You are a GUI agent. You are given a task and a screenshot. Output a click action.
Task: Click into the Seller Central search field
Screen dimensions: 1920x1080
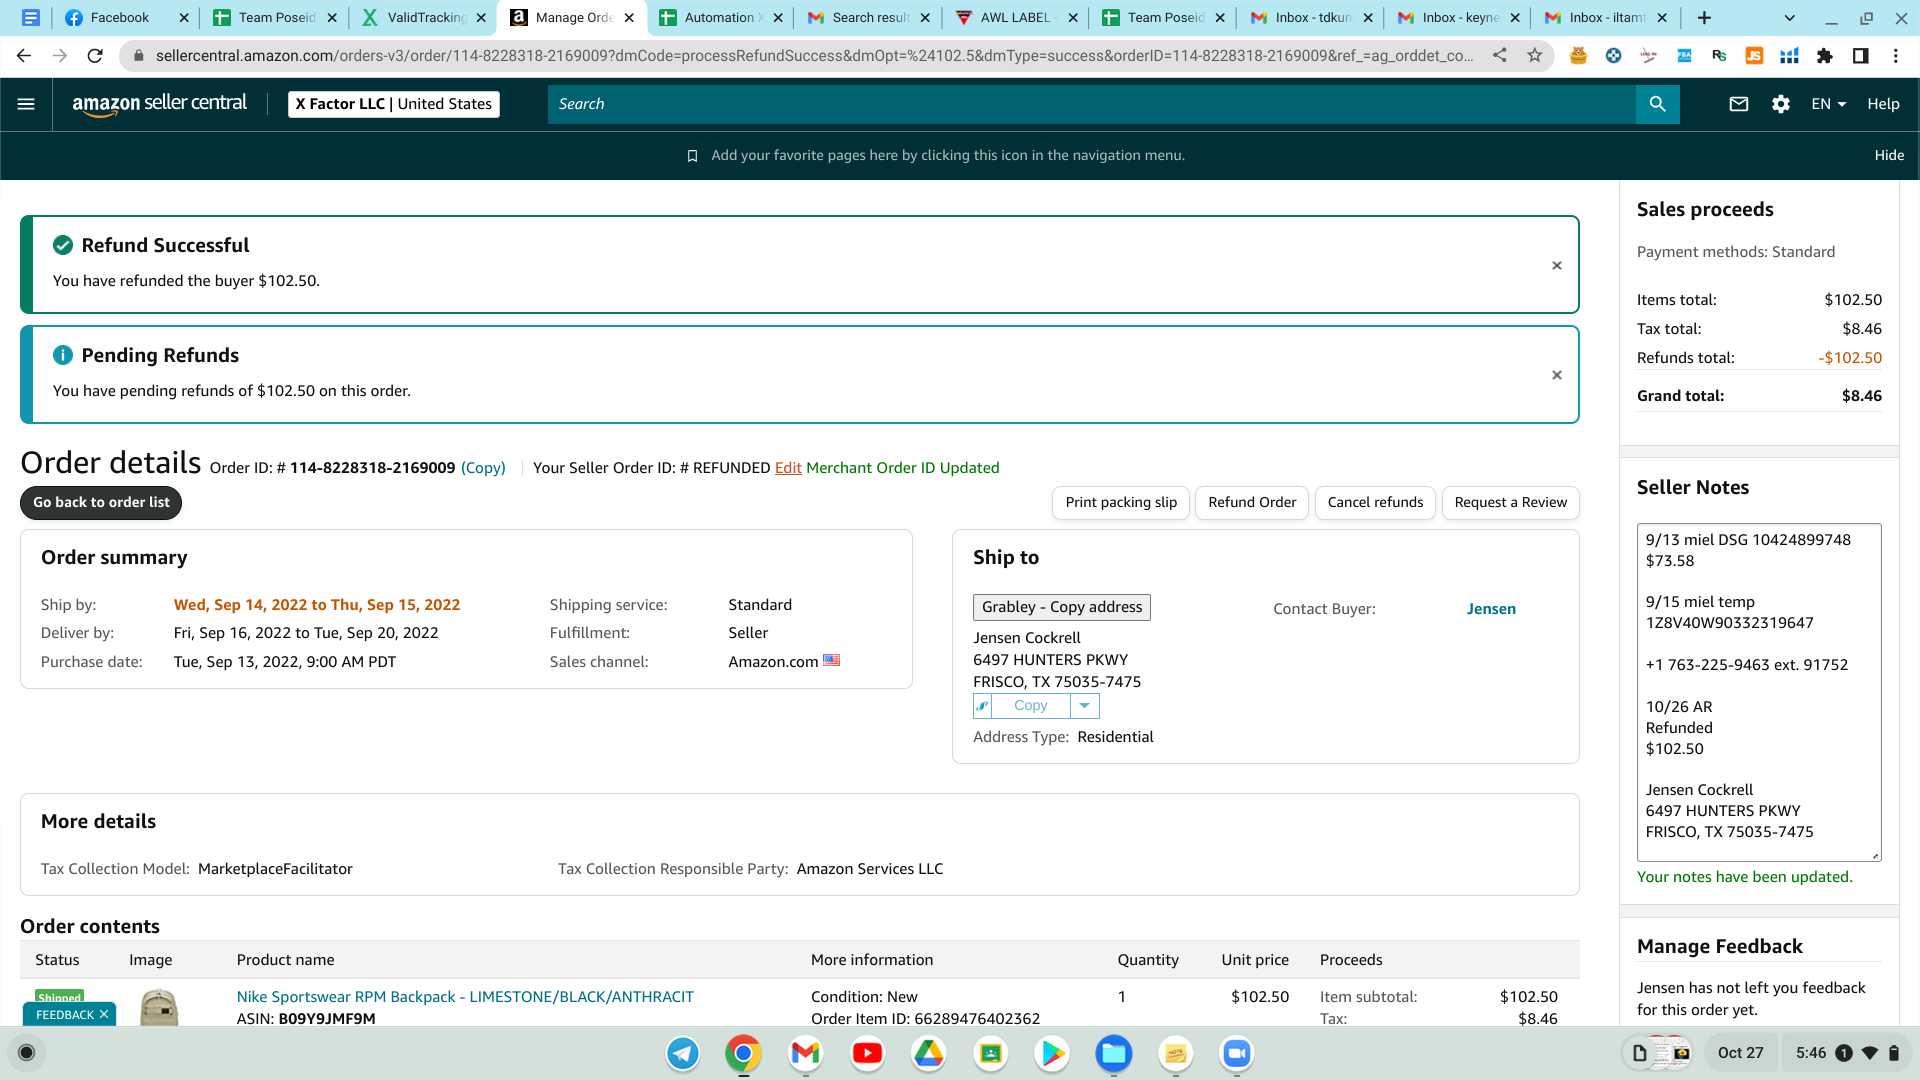click(x=1091, y=104)
